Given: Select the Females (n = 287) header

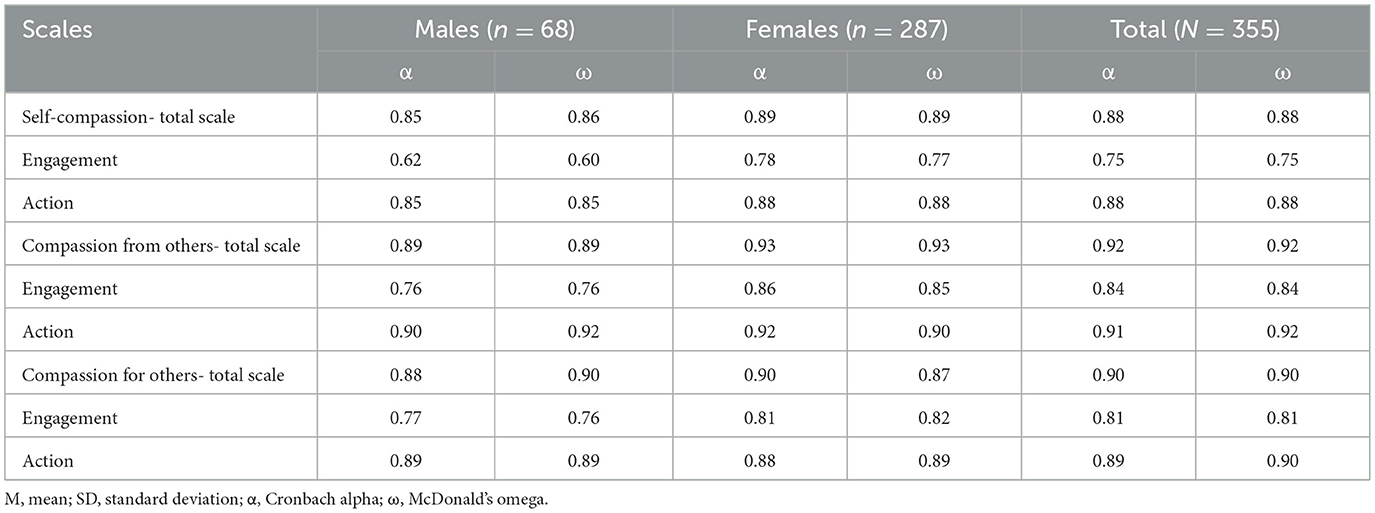Looking at the screenshot, I should tap(846, 29).
